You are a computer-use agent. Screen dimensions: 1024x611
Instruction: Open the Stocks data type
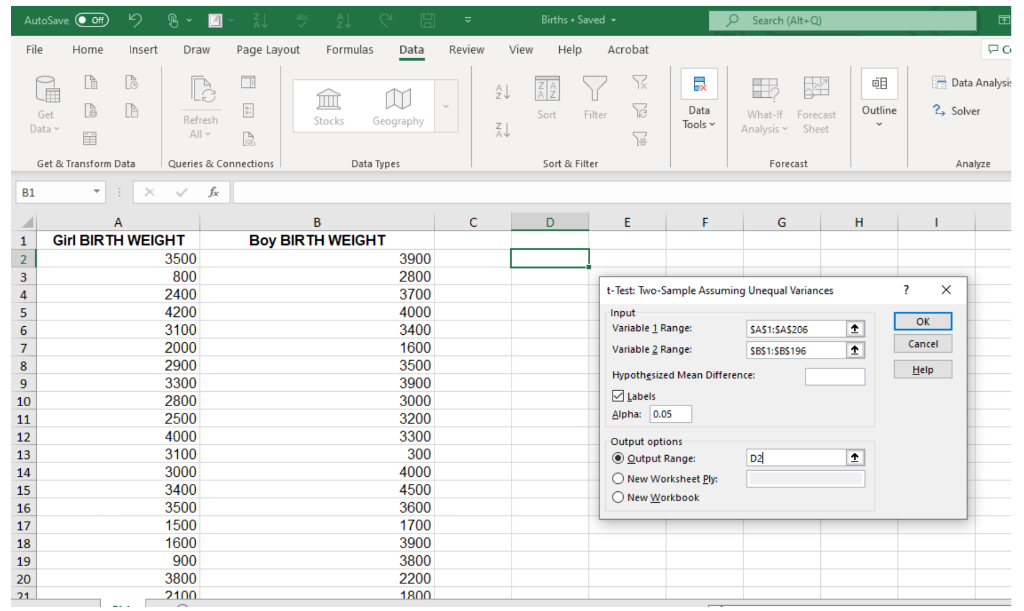[330, 103]
